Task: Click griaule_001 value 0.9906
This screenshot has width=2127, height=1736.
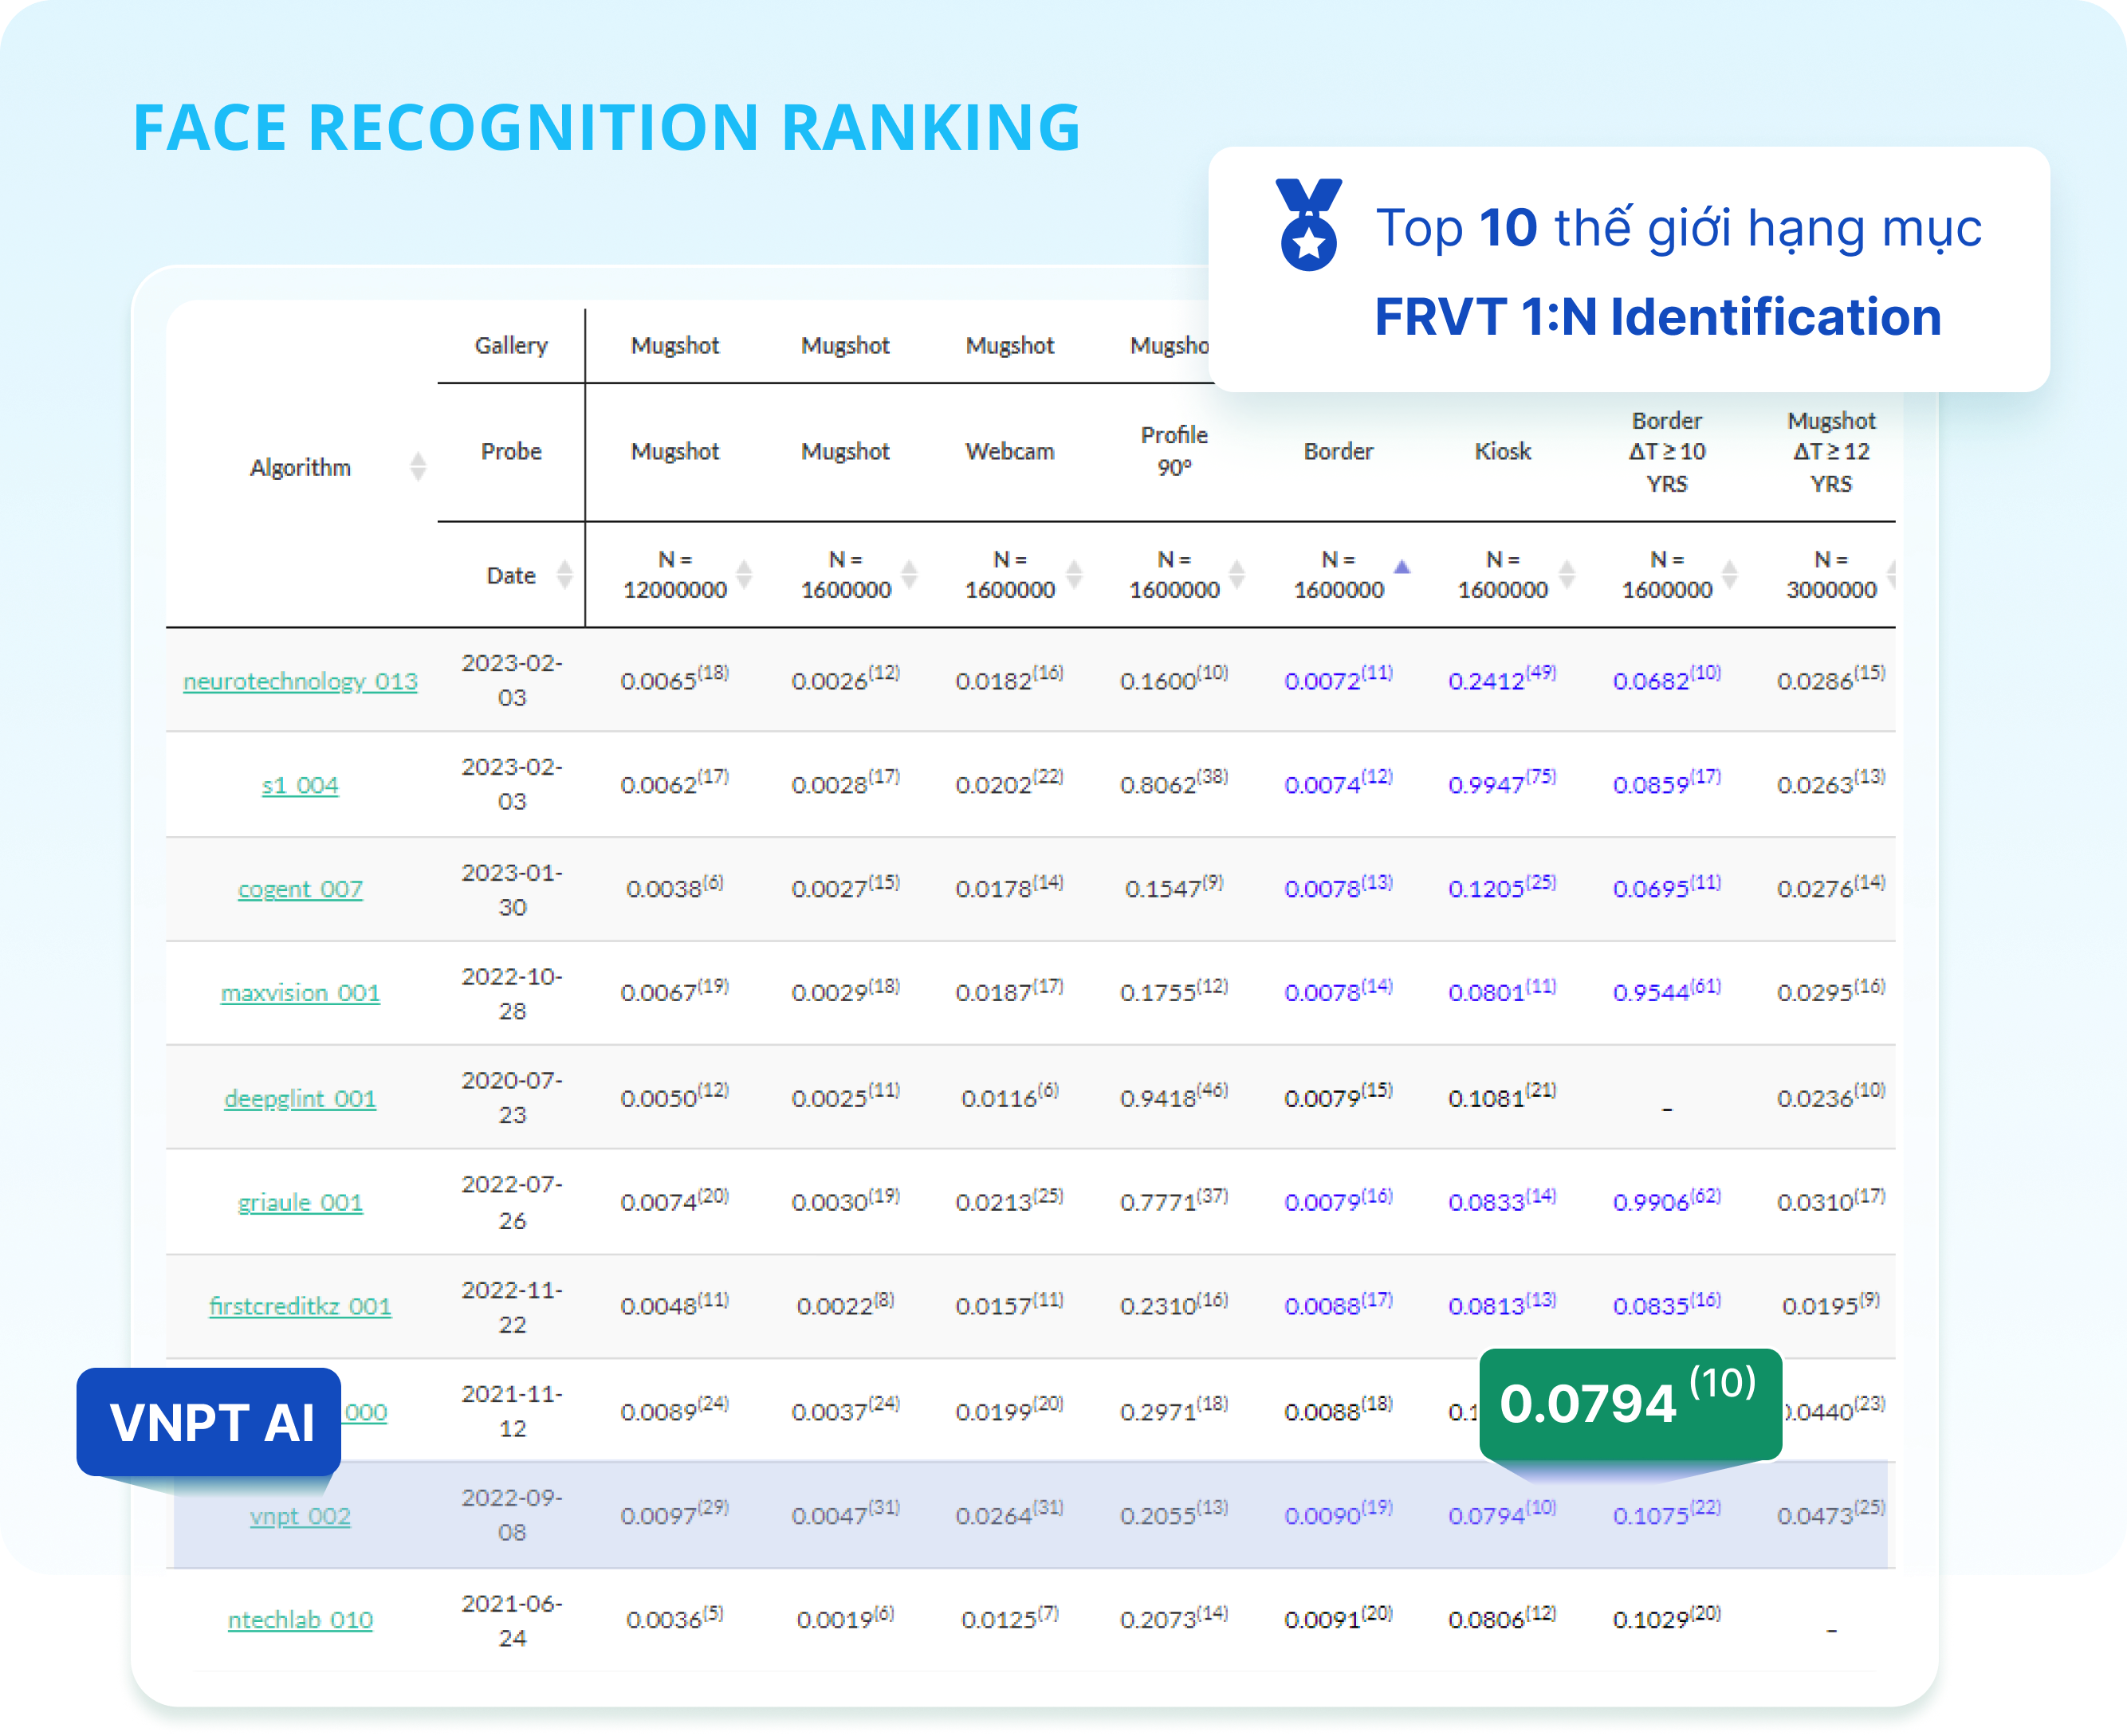Action: click(1666, 1200)
